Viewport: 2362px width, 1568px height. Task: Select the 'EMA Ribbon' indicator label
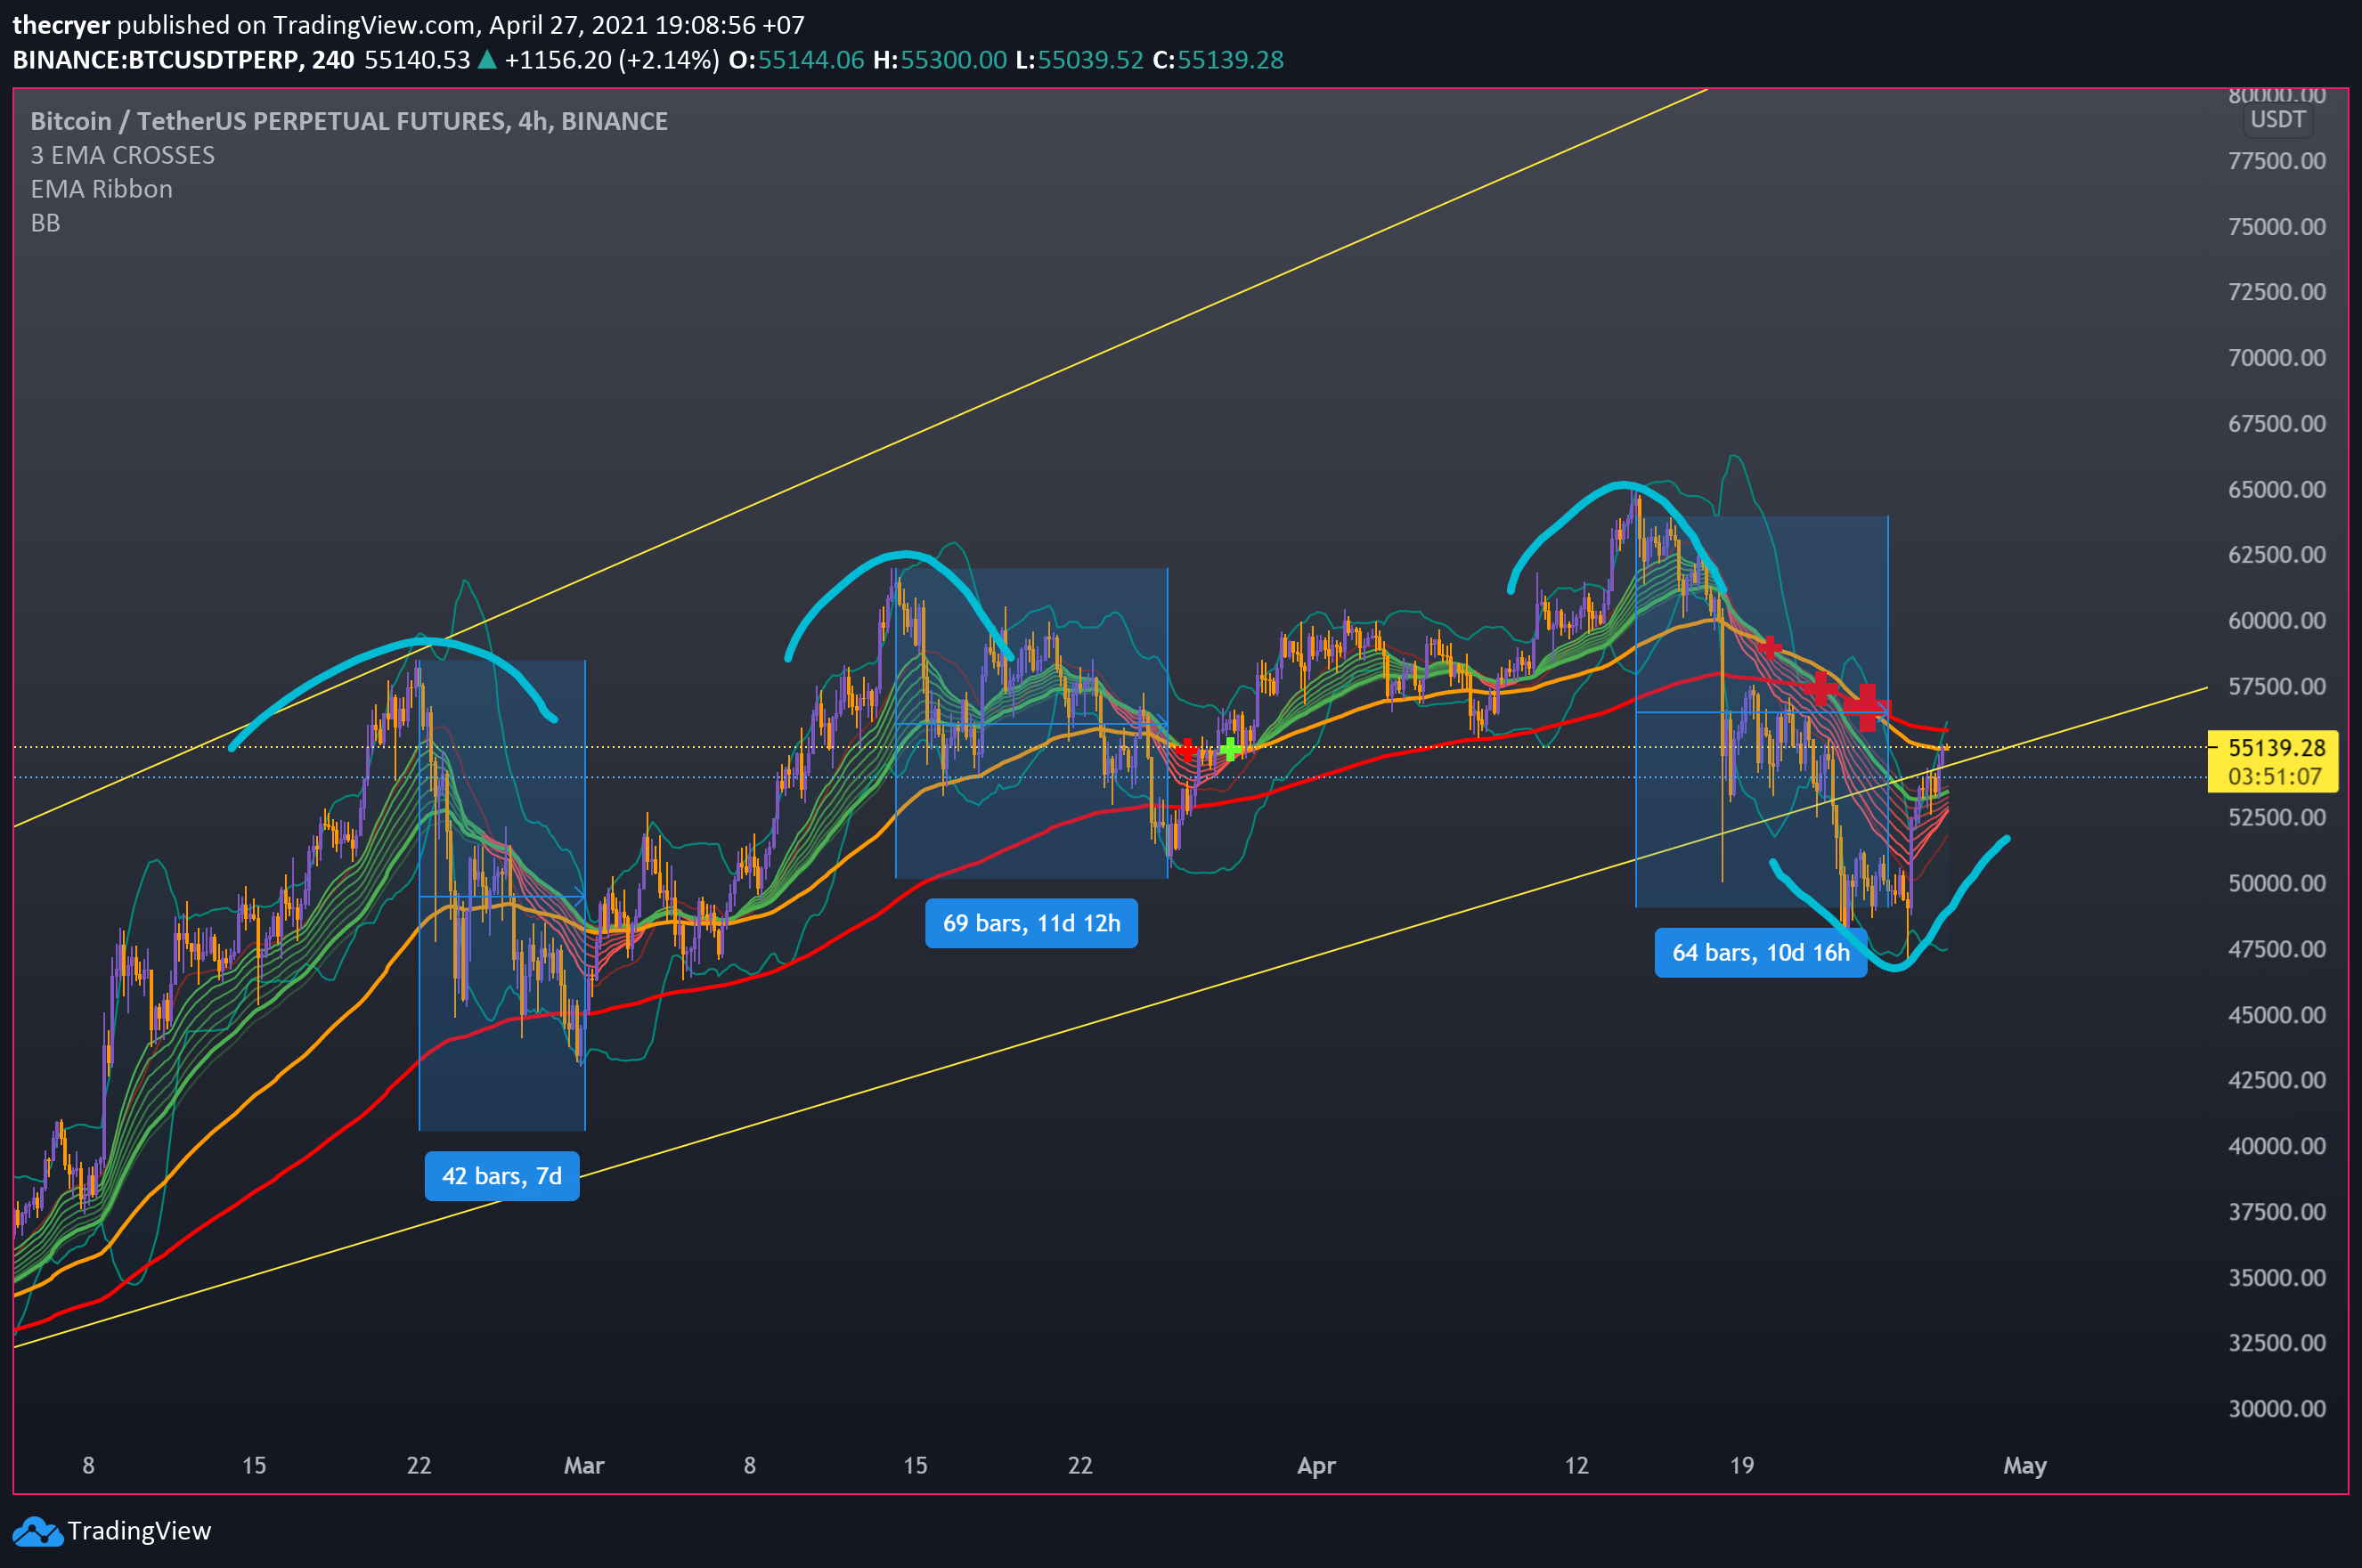click(x=102, y=189)
